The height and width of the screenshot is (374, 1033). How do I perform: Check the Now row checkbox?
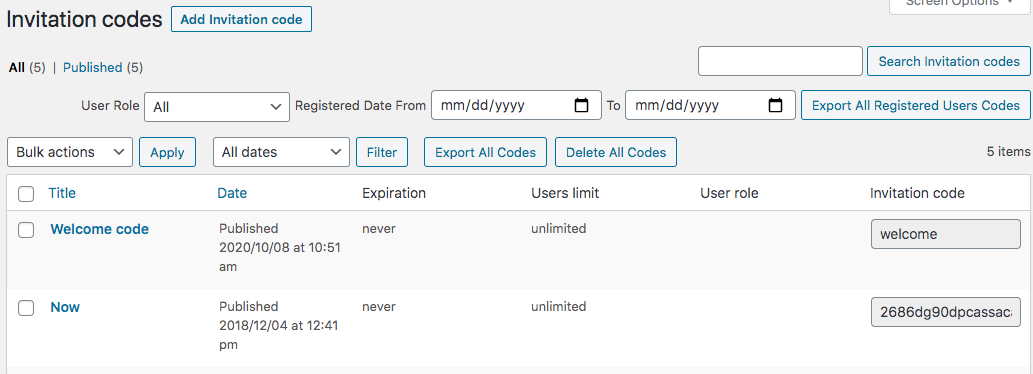click(x=26, y=307)
